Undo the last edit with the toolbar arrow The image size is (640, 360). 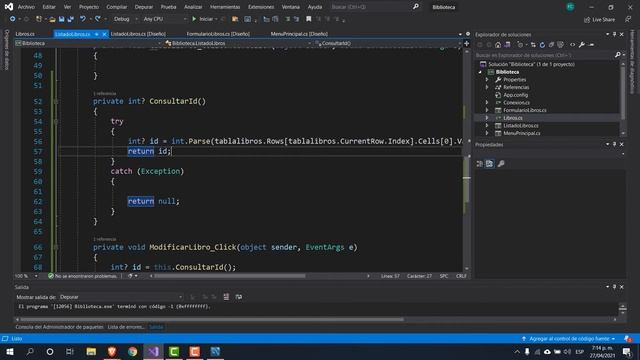83,19
